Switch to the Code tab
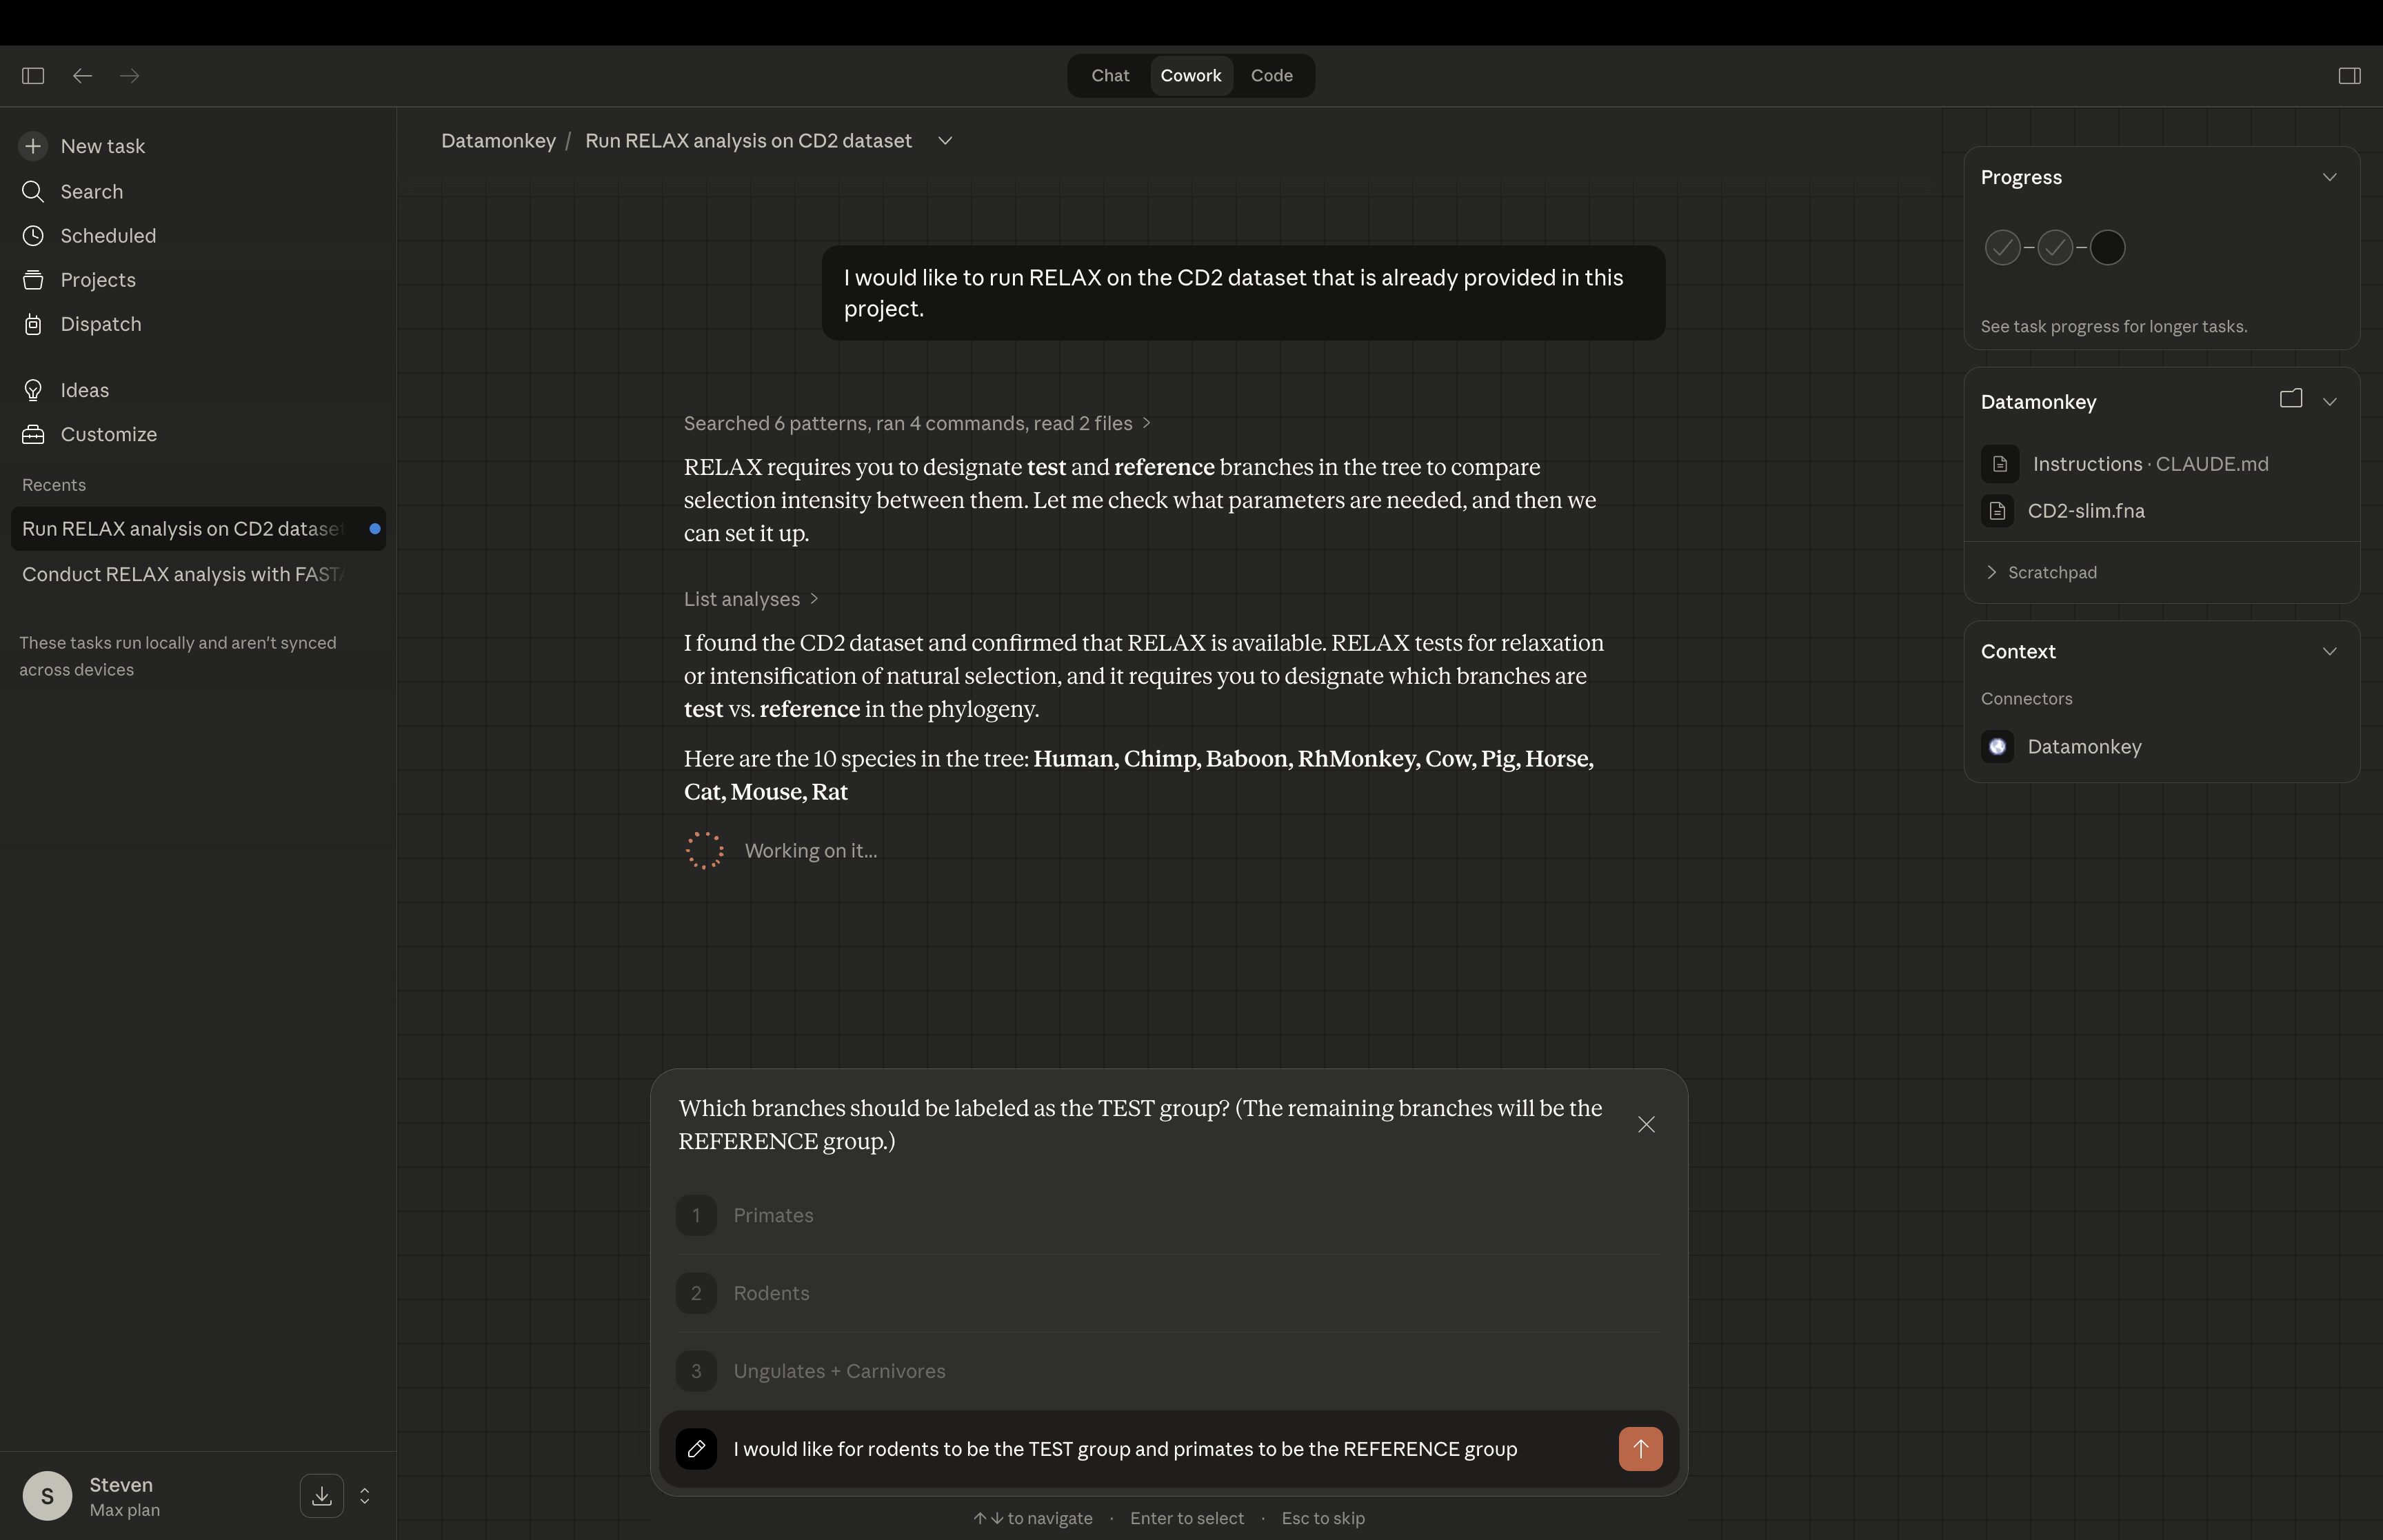Viewport: 2383px width, 1540px height. click(x=1271, y=76)
